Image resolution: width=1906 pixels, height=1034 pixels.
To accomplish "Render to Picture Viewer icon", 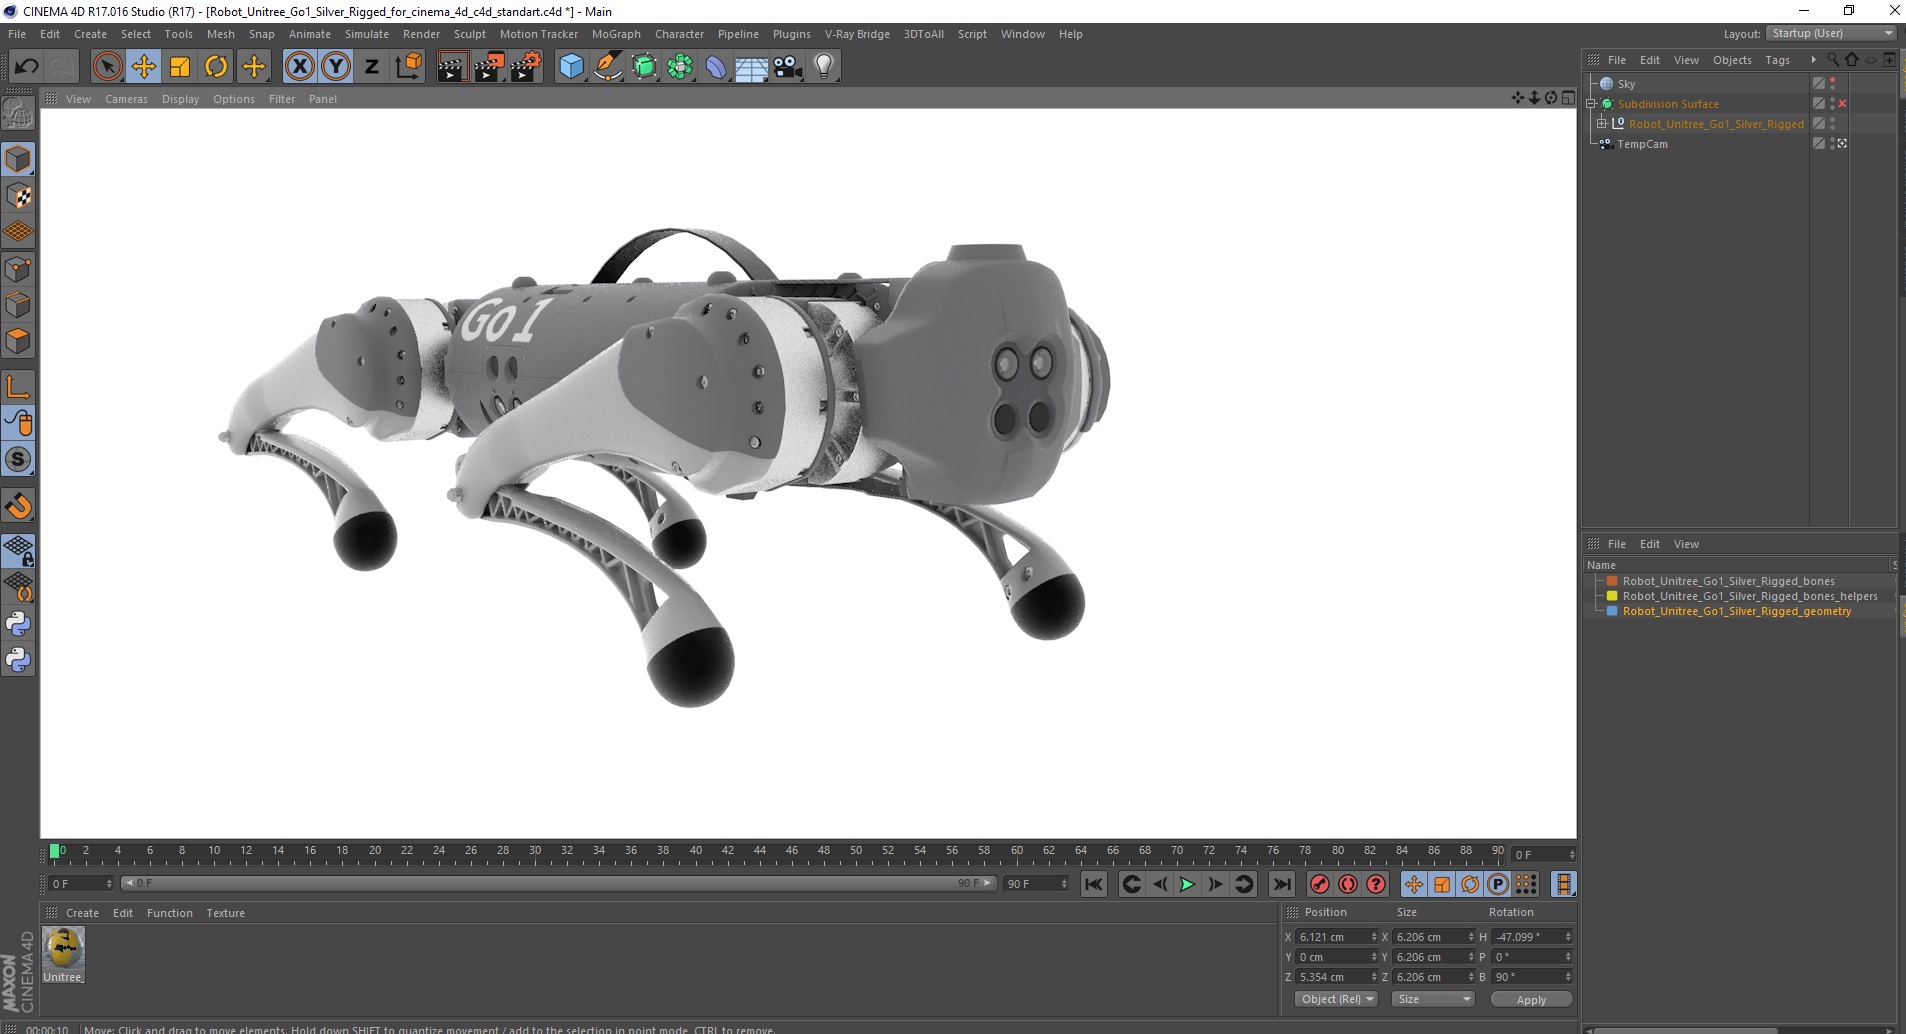I will pos(489,67).
